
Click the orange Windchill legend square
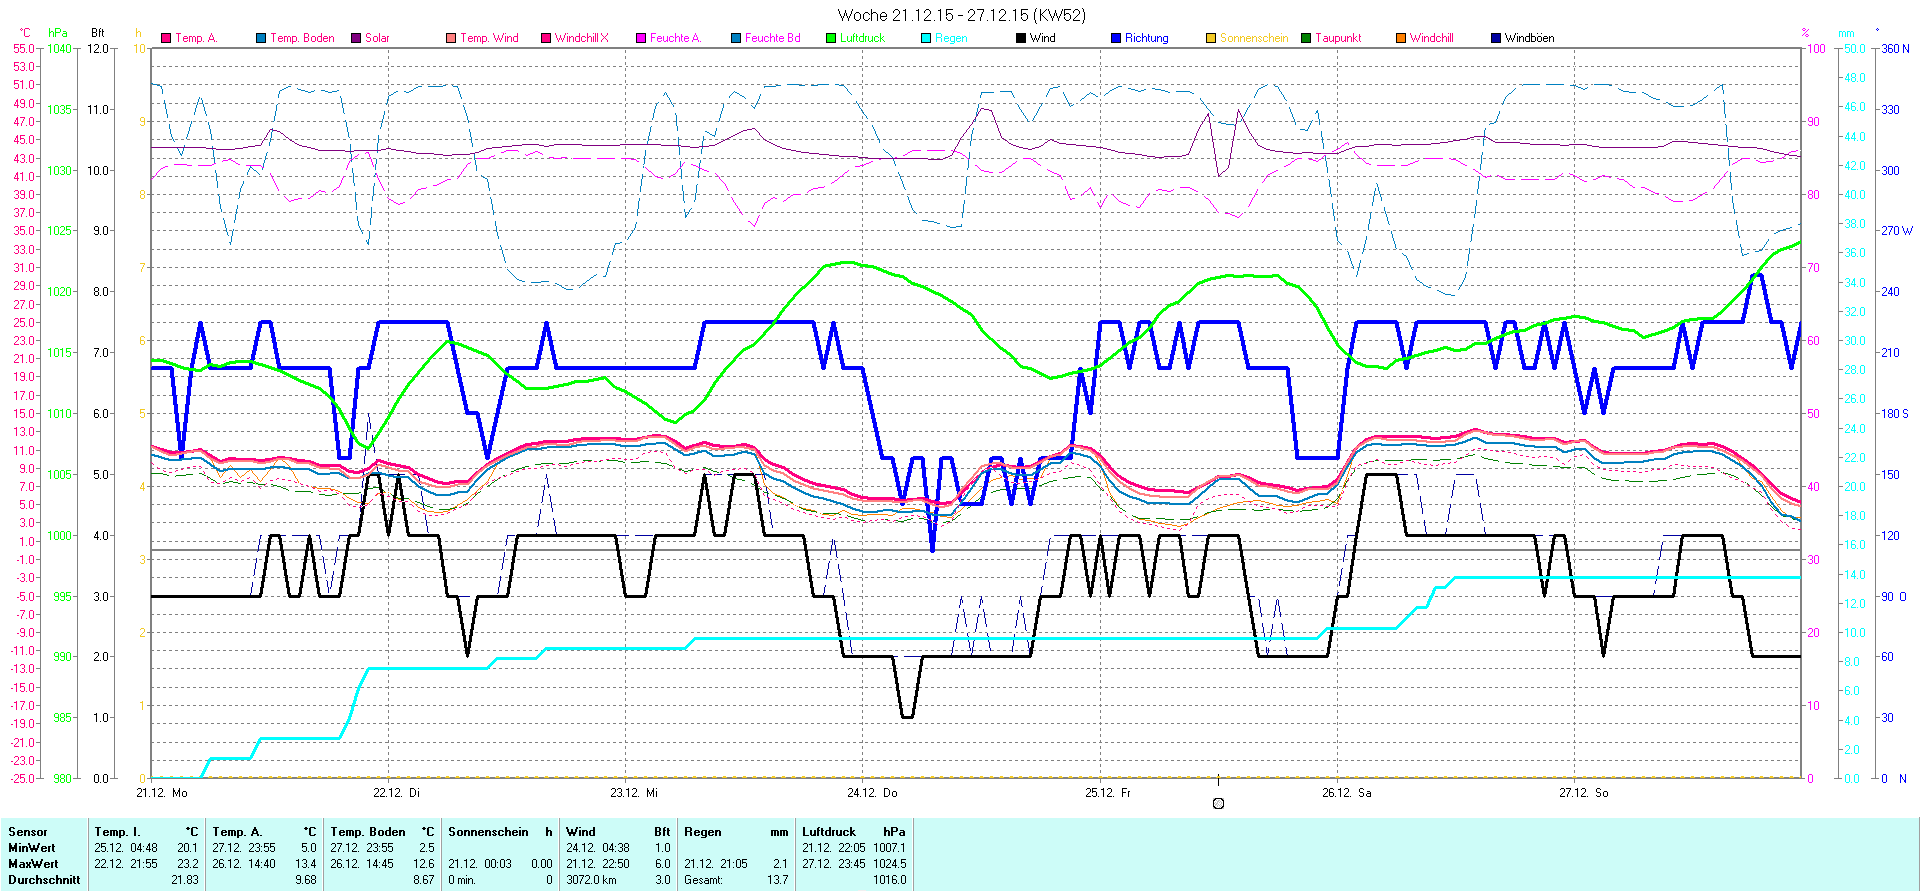click(x=1401, y=38)
